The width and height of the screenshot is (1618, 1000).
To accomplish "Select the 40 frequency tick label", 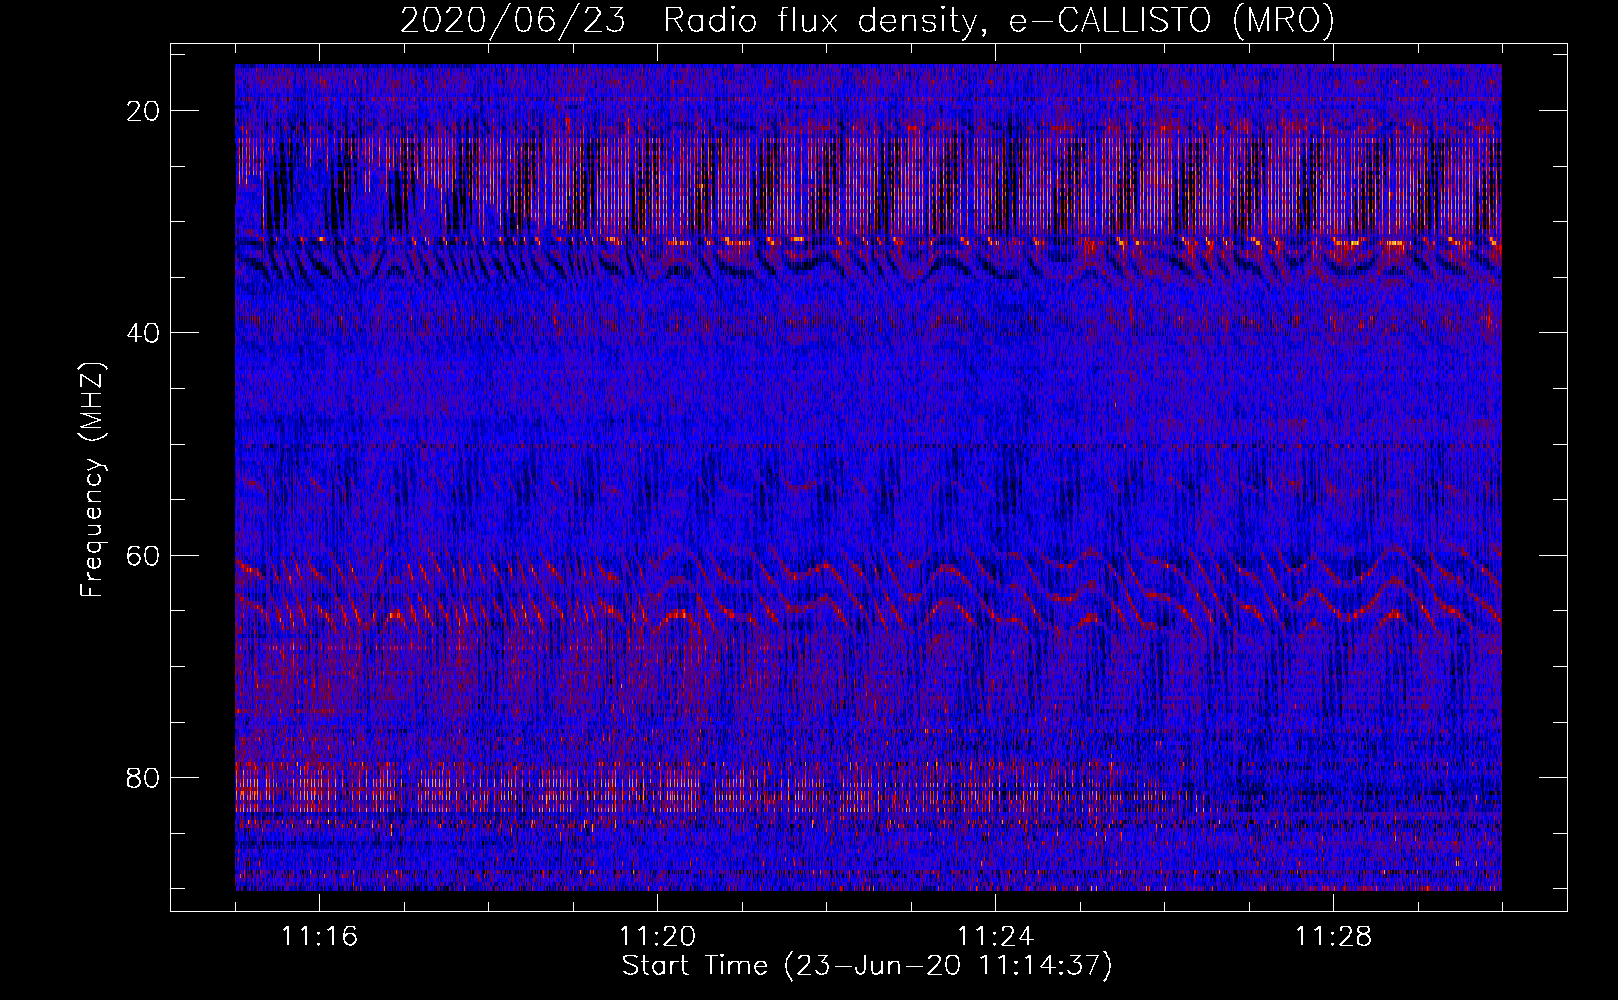I will pos(144,333).
